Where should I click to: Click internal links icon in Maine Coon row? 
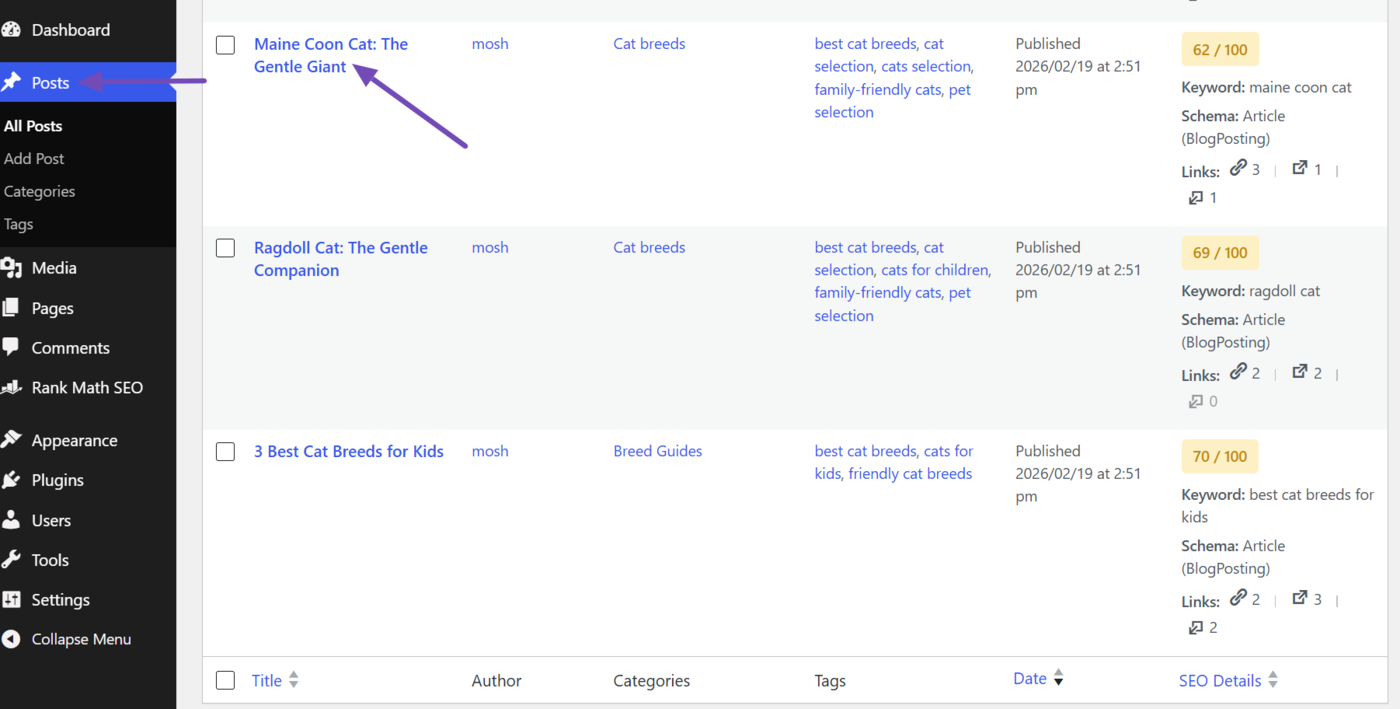click(1238, 168)
